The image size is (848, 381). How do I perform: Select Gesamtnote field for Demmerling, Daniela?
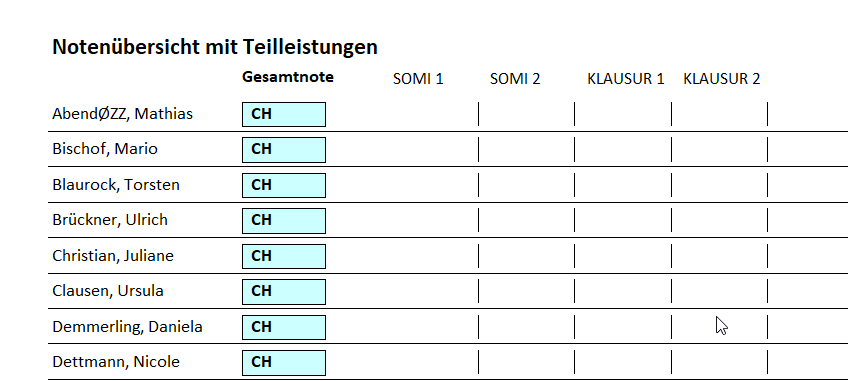tap(284, 327)
